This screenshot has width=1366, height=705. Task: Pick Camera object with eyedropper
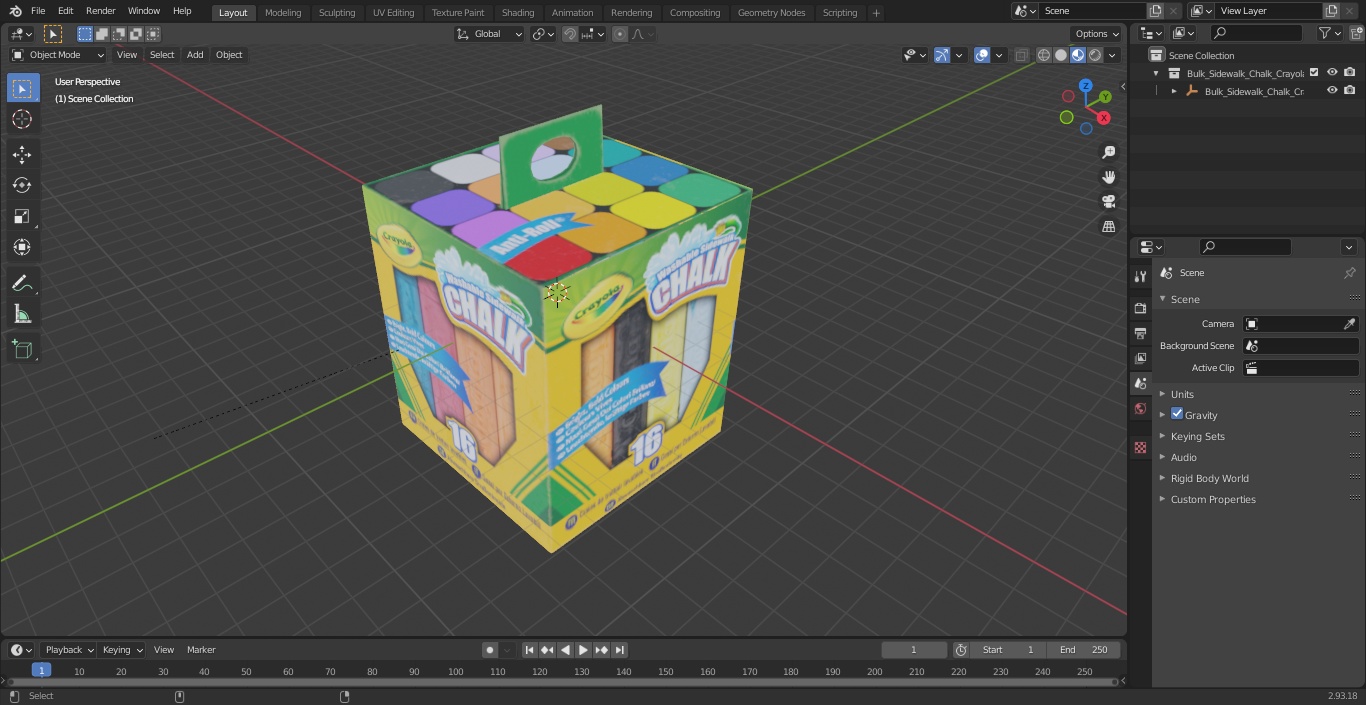click(1349, 324)
